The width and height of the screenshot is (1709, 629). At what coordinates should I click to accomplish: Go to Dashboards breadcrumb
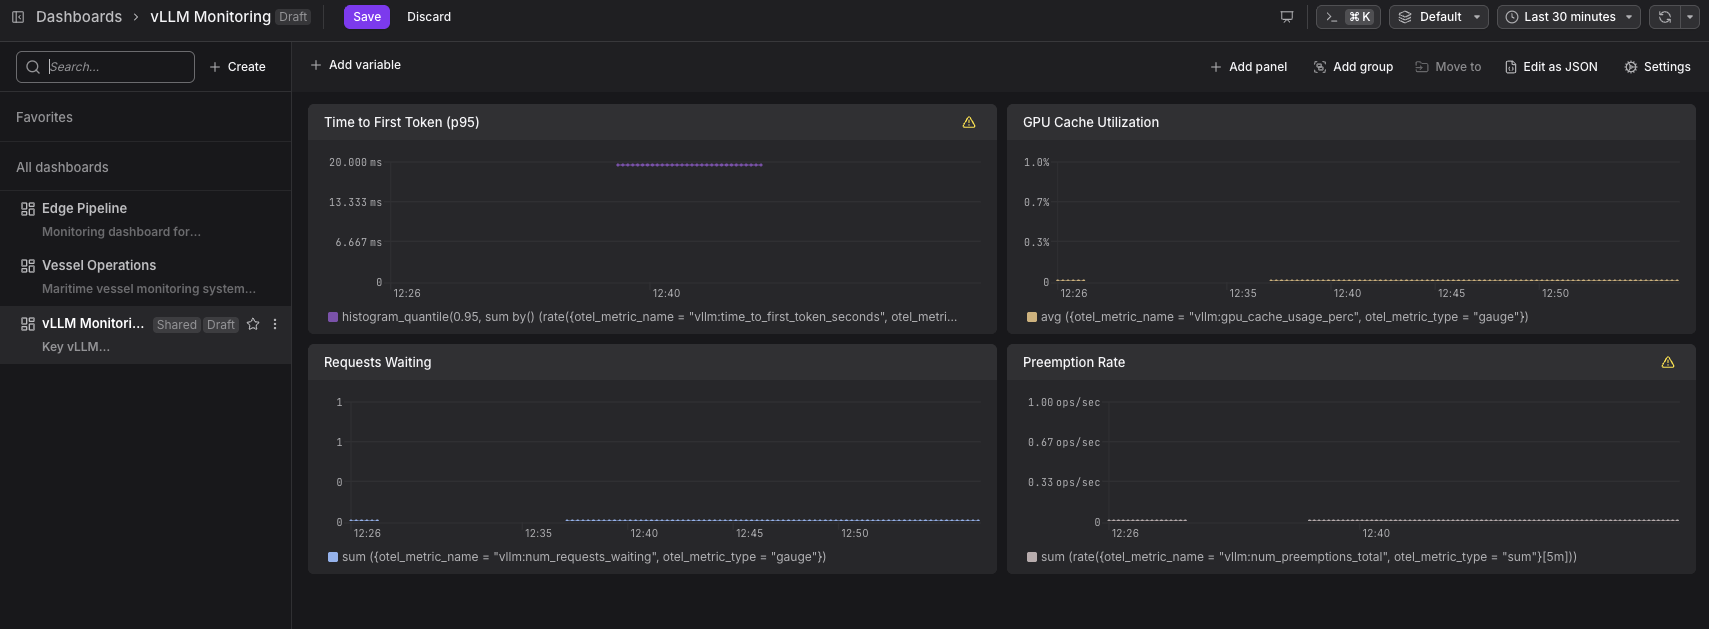(79, 17)
